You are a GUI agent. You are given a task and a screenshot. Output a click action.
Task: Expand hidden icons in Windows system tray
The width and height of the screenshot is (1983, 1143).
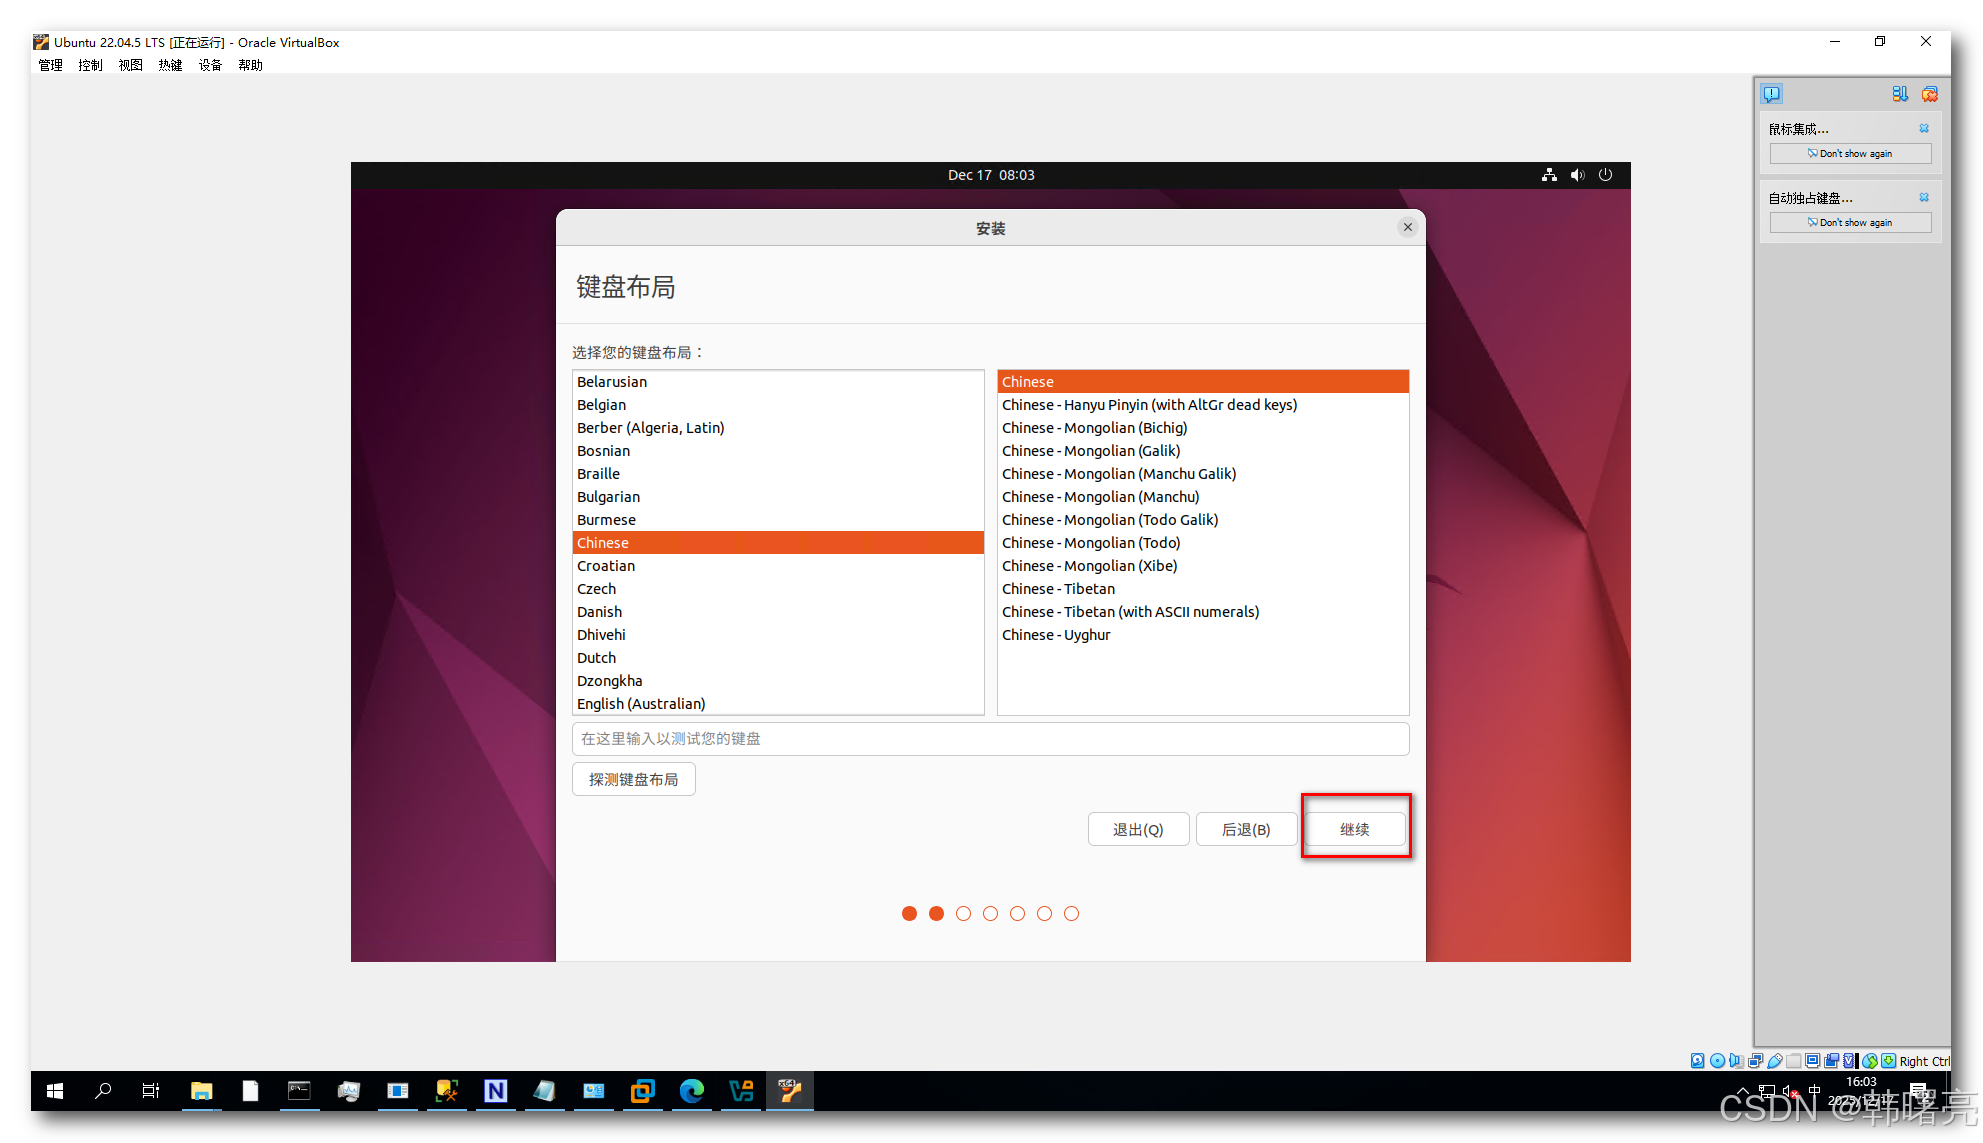[1743, 1091]
